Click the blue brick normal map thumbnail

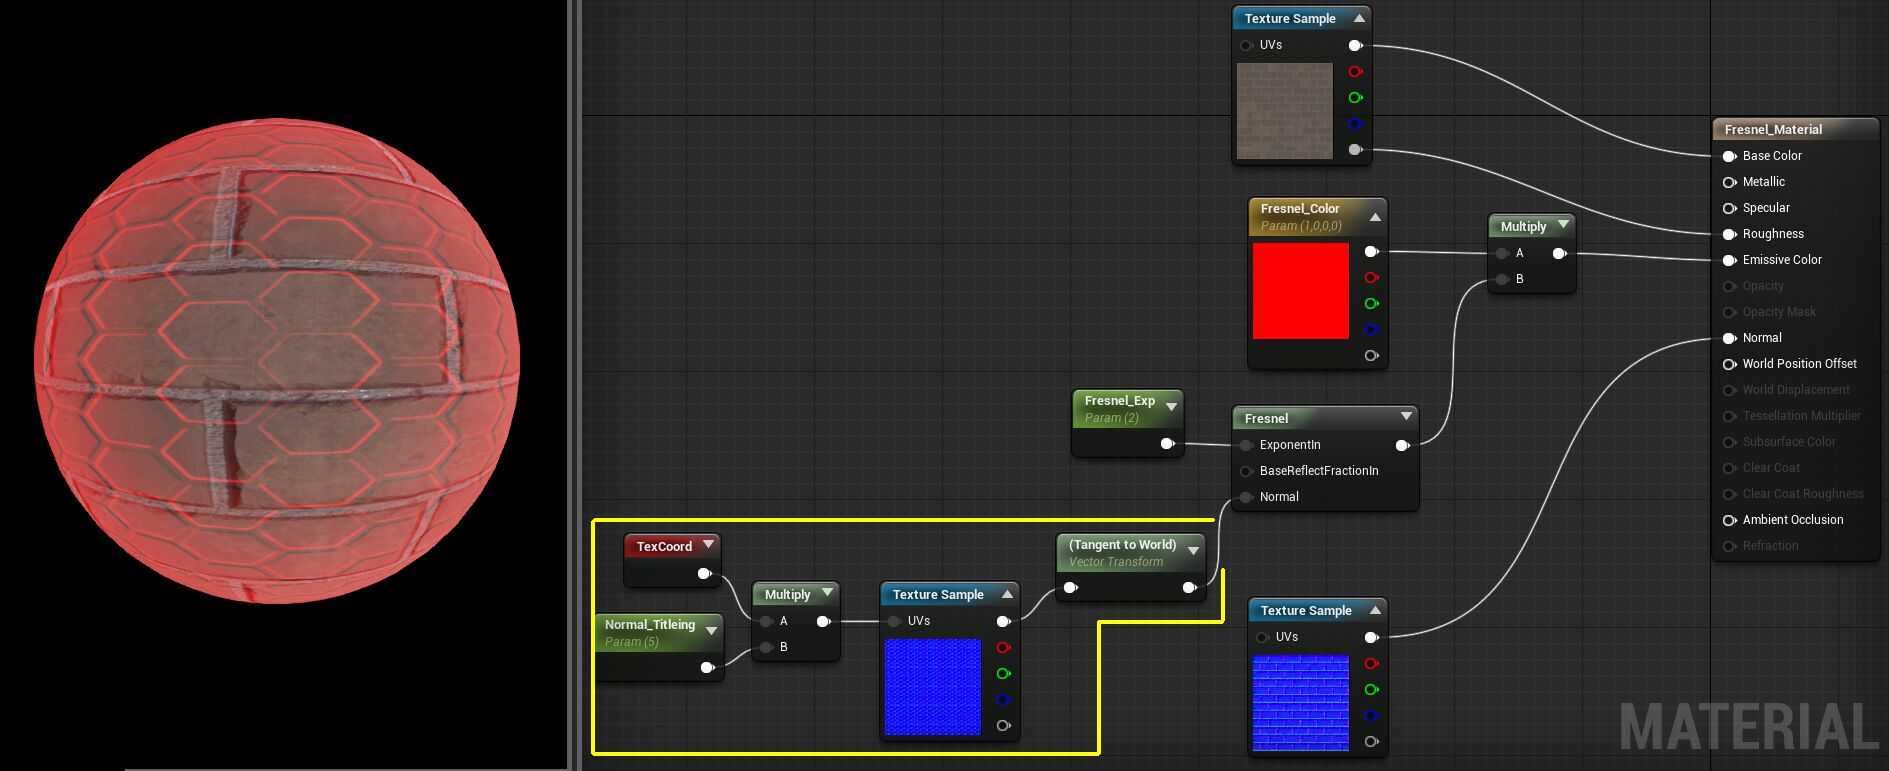point(1301,703)
